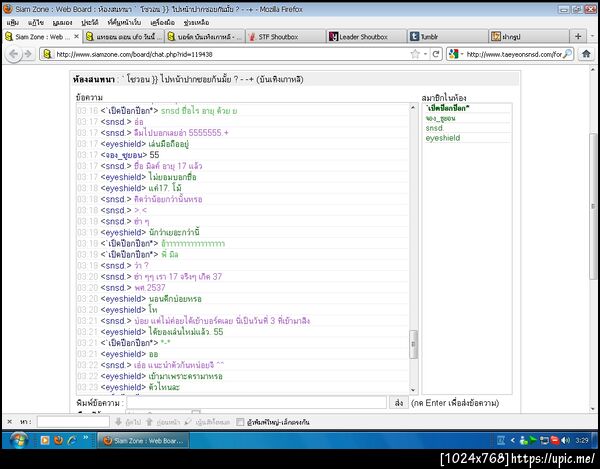Click the language bar icon in the tray
Viewport: 600px width, 469px height.
(501, 441)
